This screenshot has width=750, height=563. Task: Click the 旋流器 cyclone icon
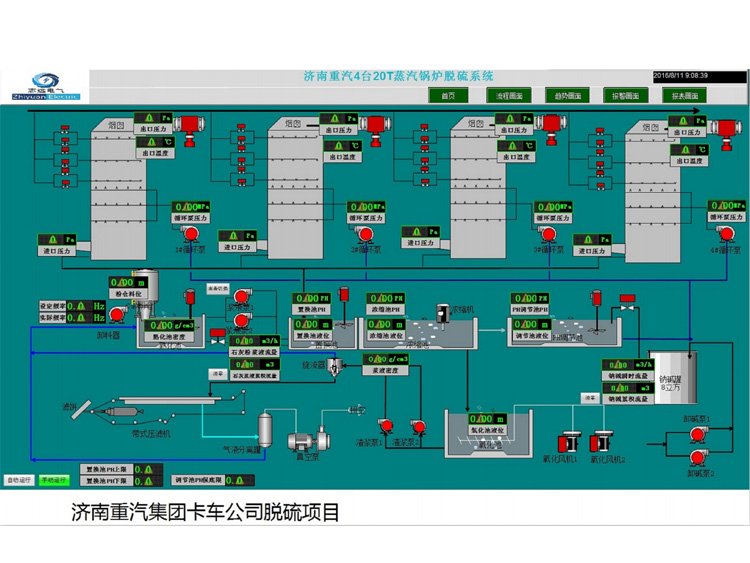point(335,367)
